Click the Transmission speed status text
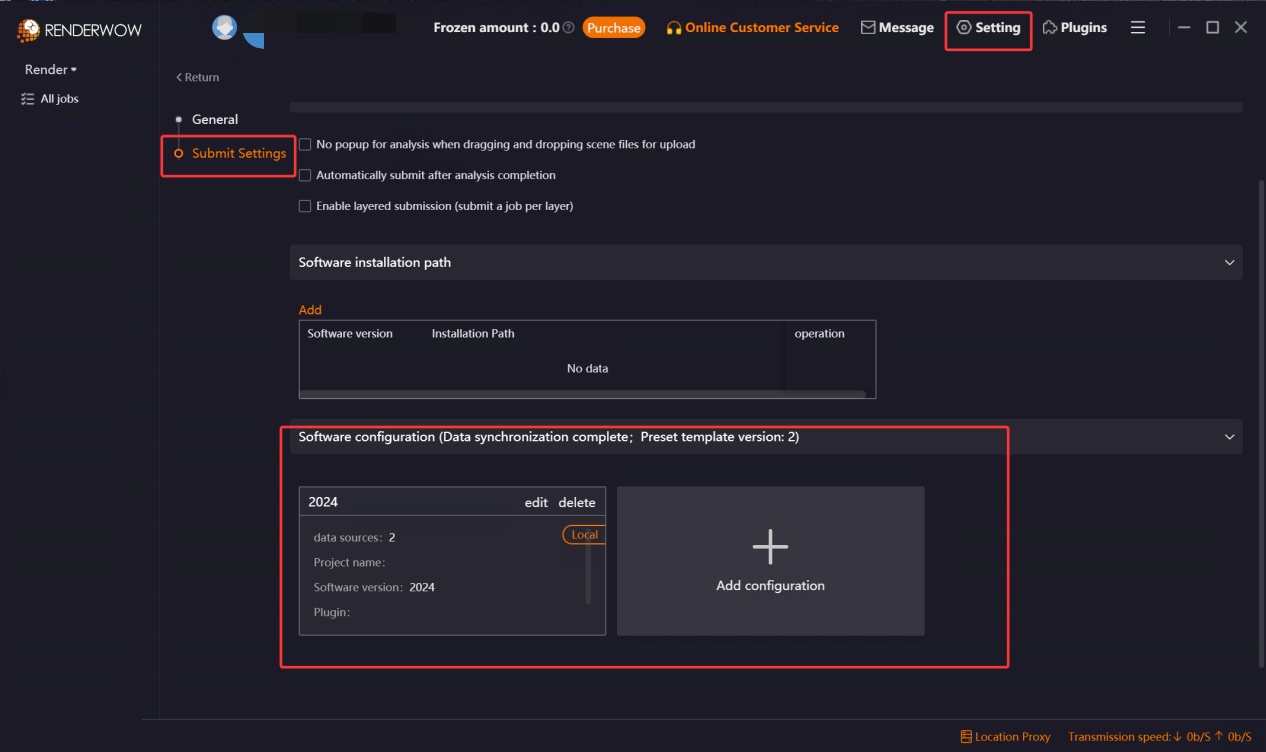1266x752 pixels. coord(1159,737)
